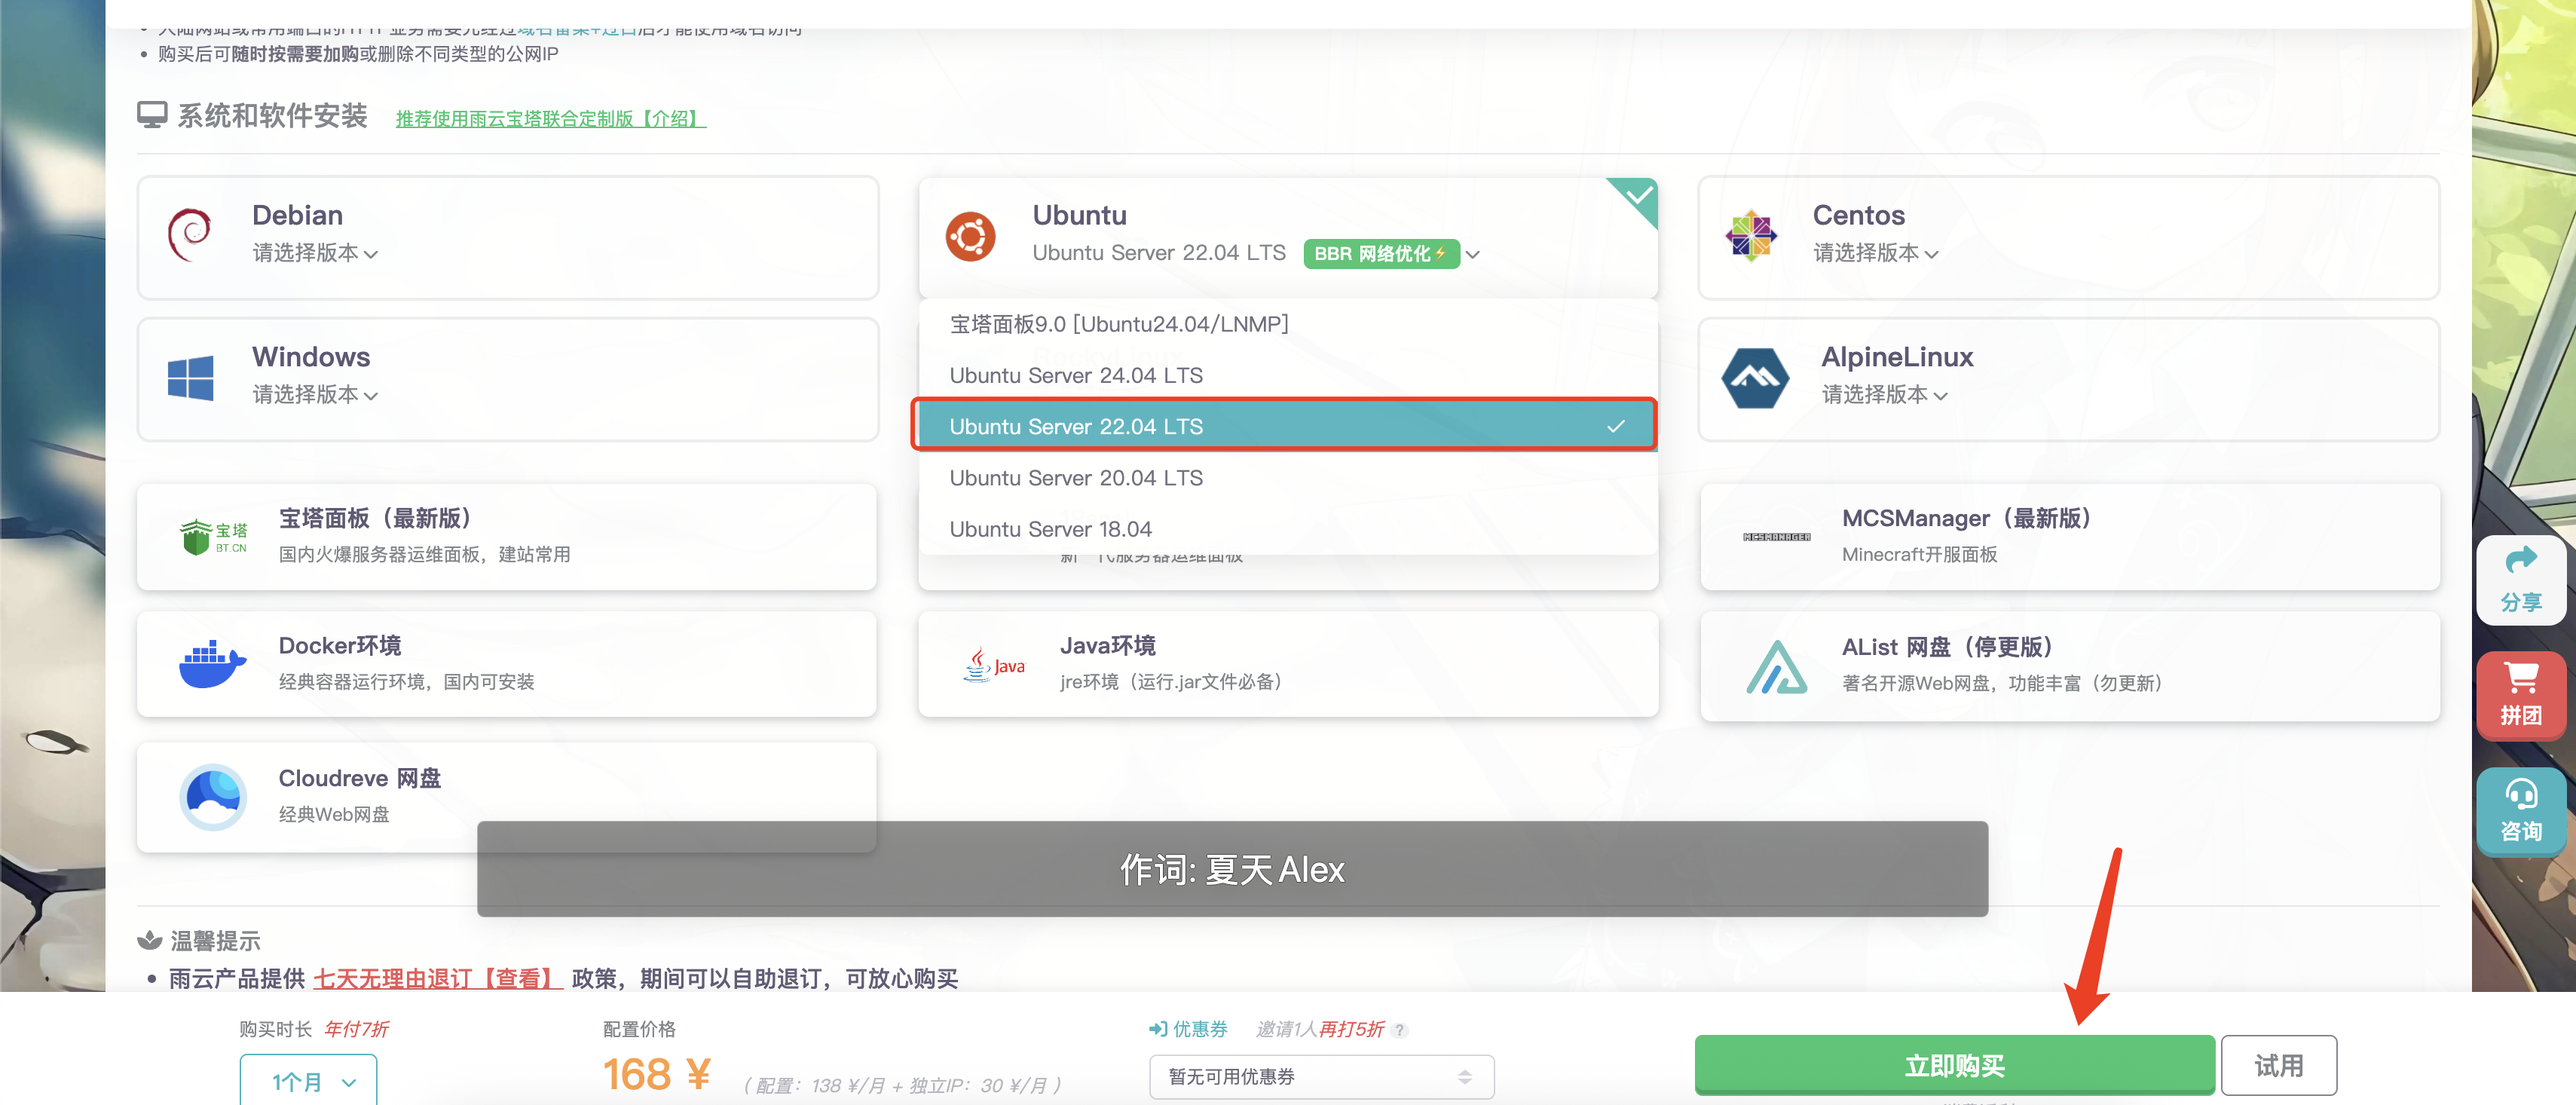Click the Debian swirl logo icon
The width and height of the screenshot is (2576, 1105).
point(189,235)
